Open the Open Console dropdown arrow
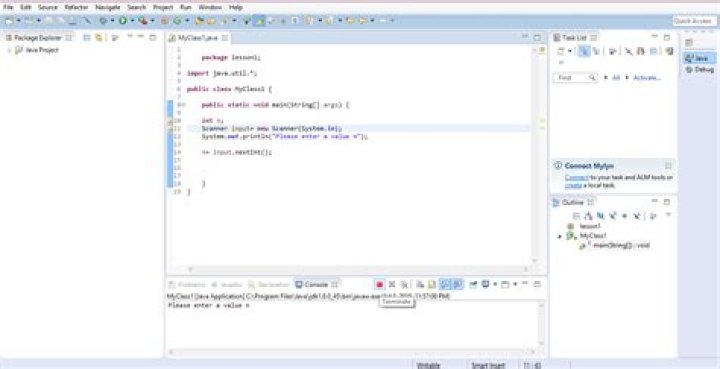The image size is (720, 369). click(x=515, y=285)
